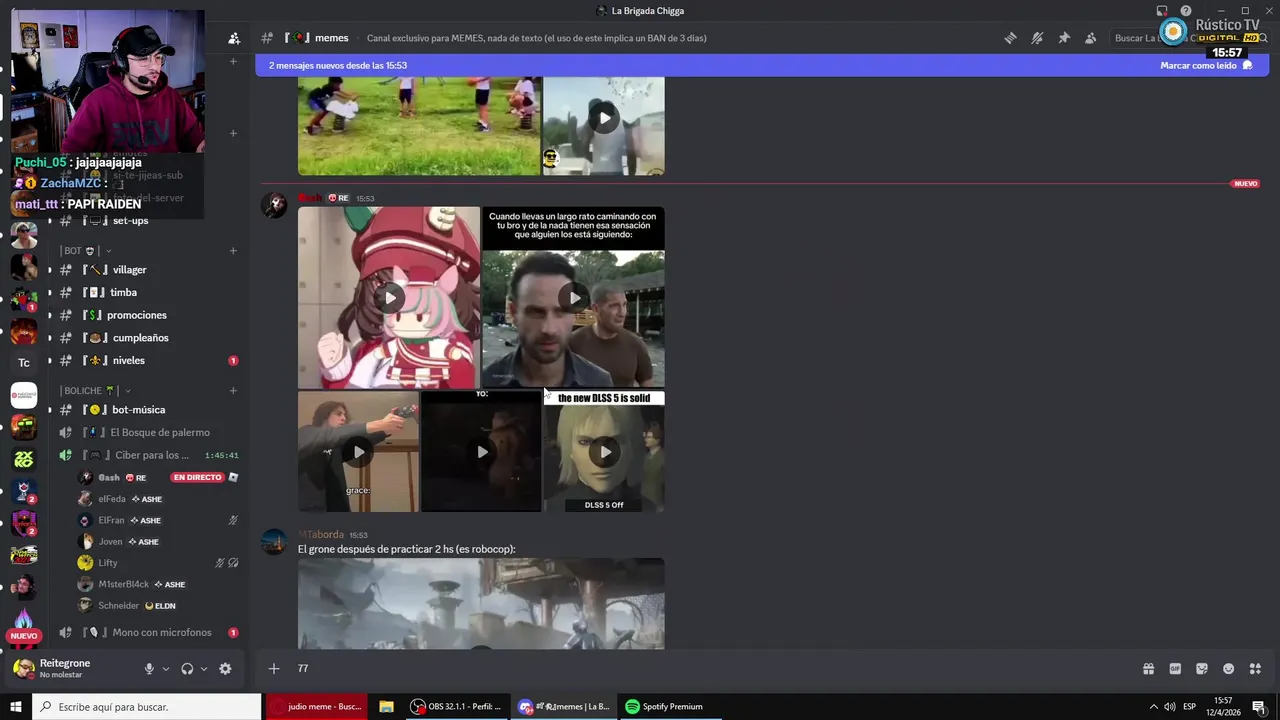Open headphone output options arrow
This screenshot has height=720, width=1280.
(x=204, y=669)
